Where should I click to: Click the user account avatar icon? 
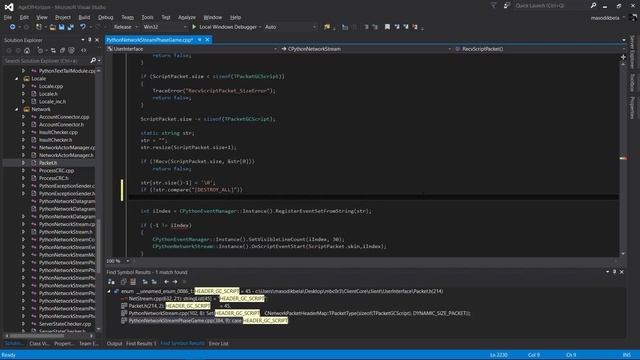(x=634, y=18)
